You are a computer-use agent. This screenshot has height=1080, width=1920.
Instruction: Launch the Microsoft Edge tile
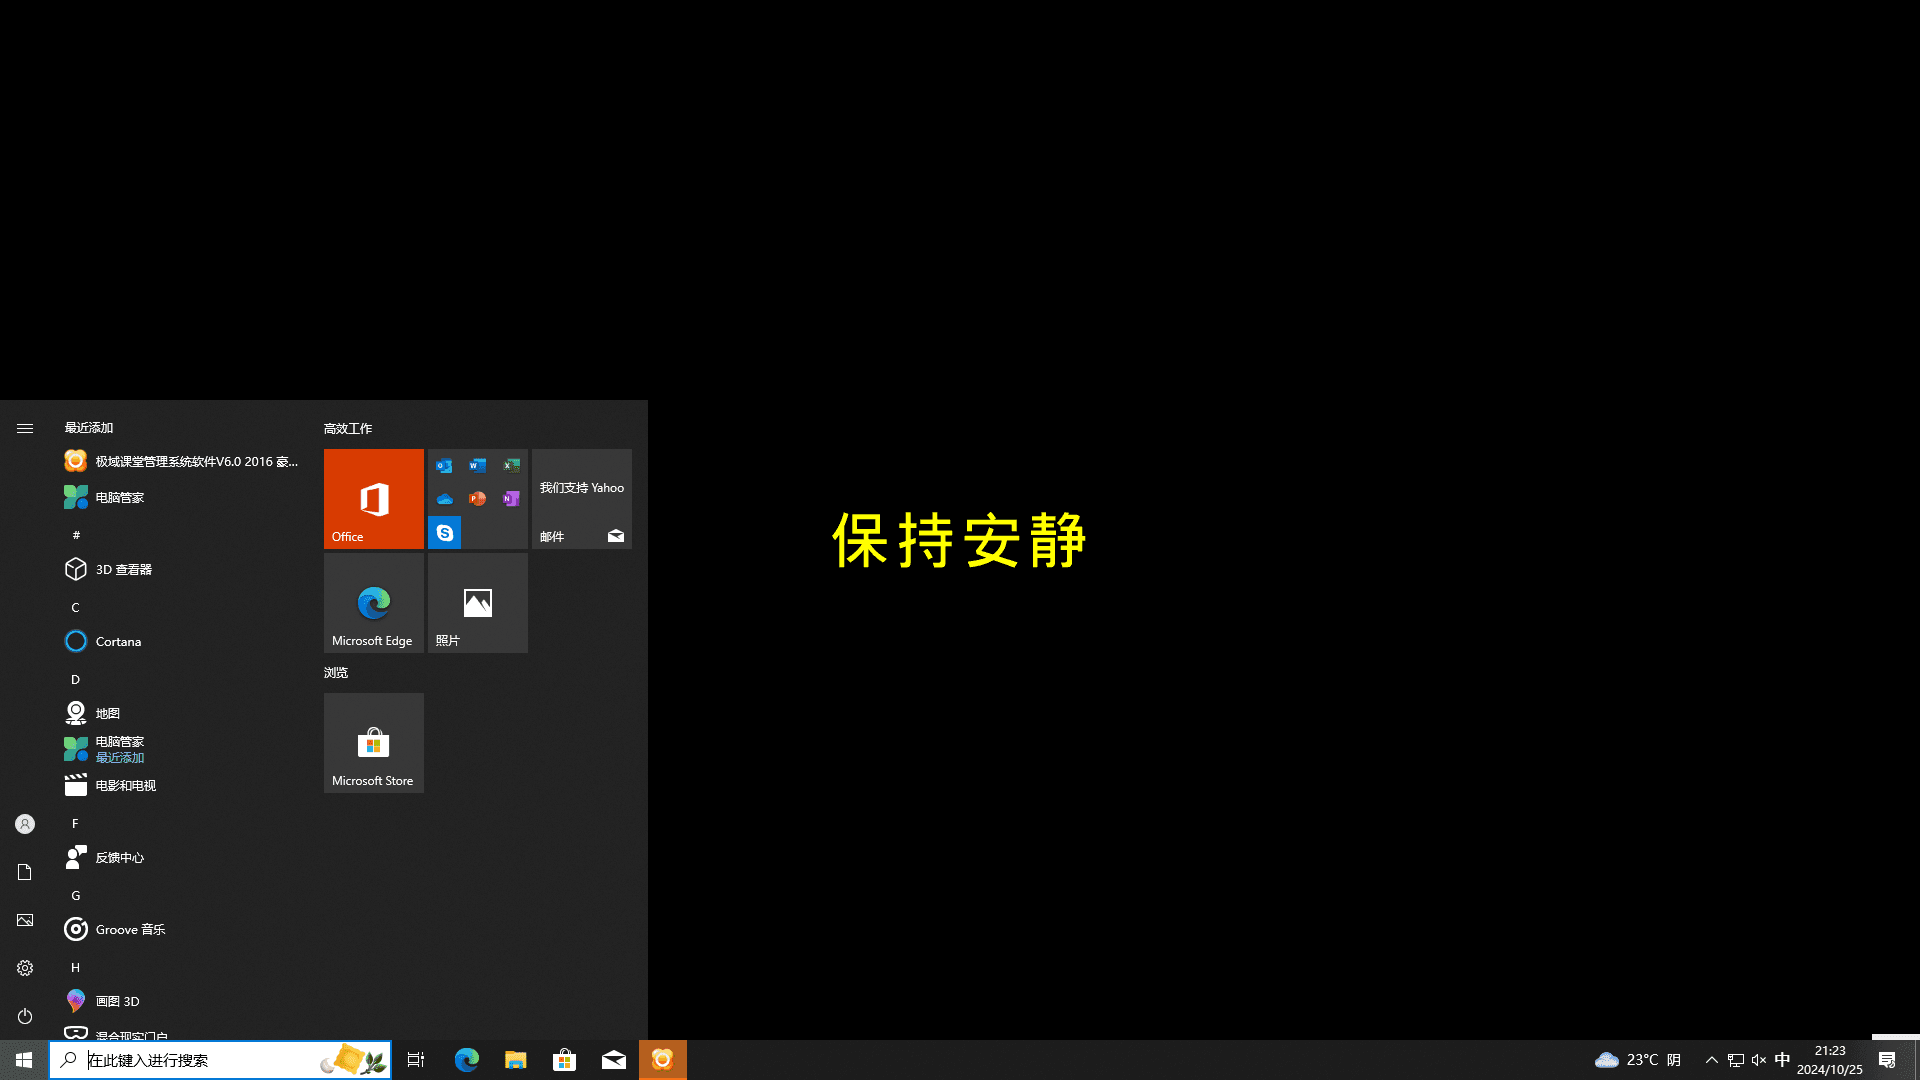[373, 602]
